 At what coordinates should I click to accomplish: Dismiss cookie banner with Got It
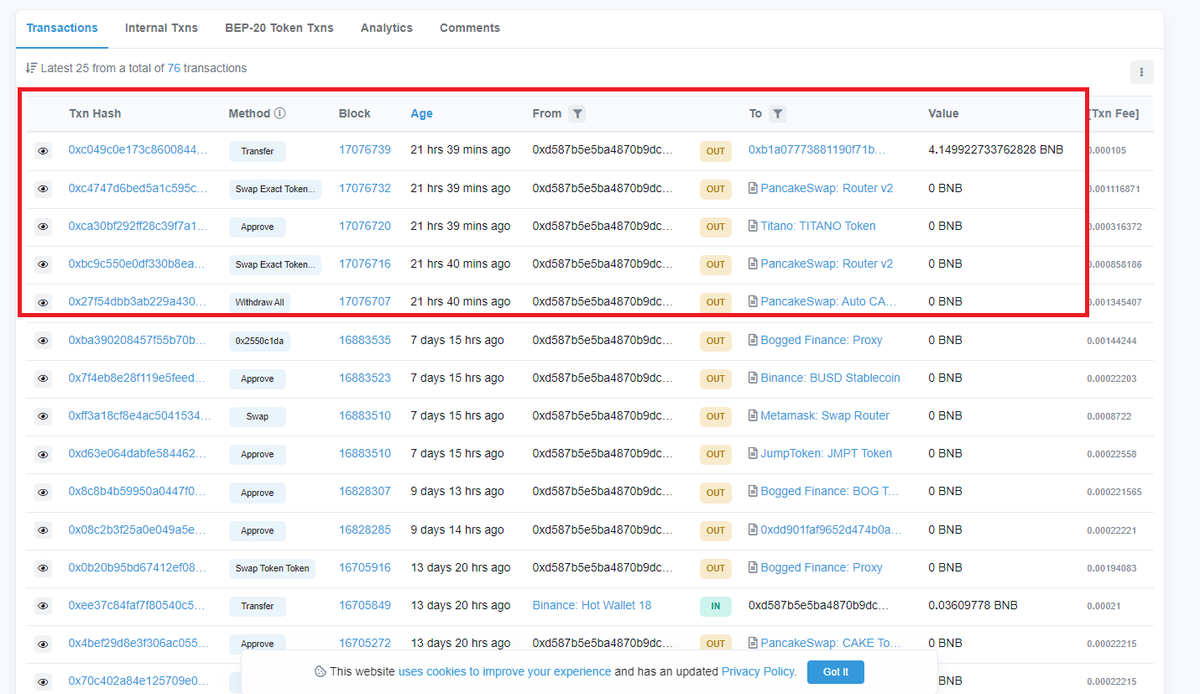point(836,672)
